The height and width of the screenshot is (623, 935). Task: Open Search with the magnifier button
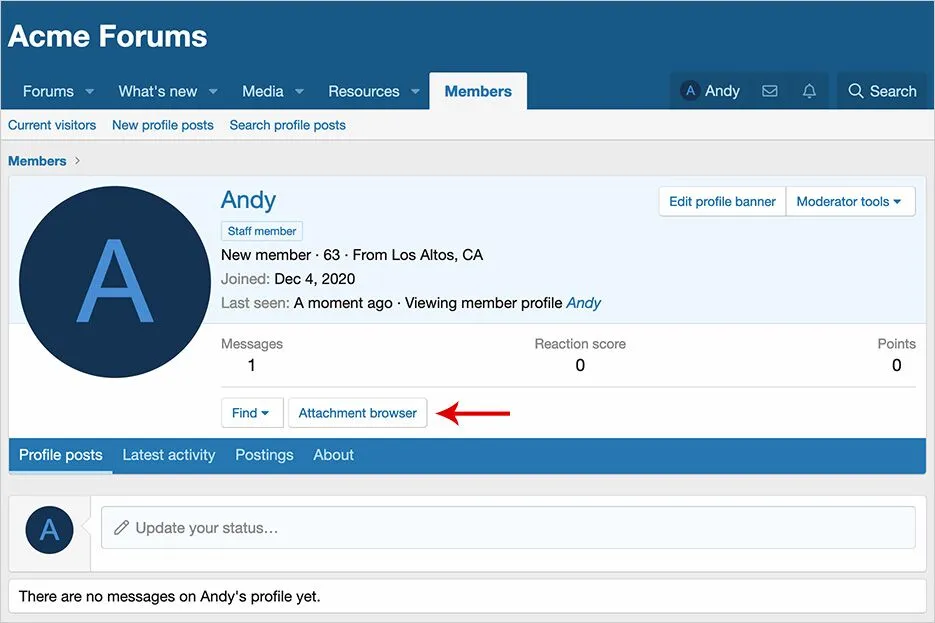(882, 91)
